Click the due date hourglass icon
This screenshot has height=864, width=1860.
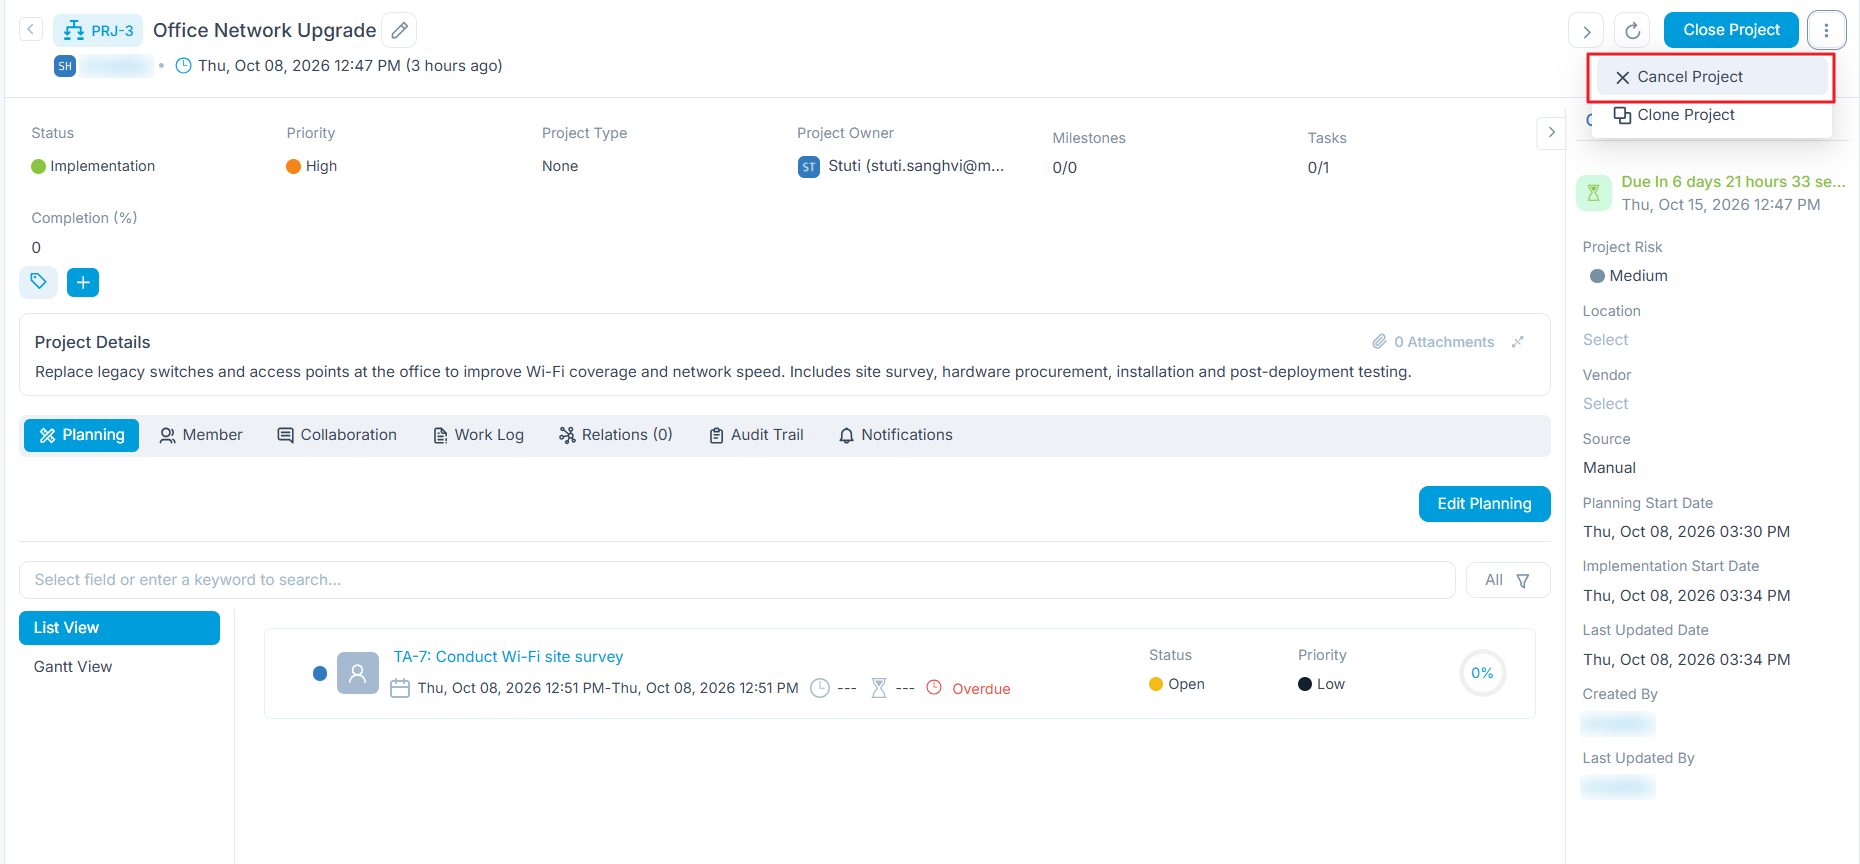click(1594, 193)
